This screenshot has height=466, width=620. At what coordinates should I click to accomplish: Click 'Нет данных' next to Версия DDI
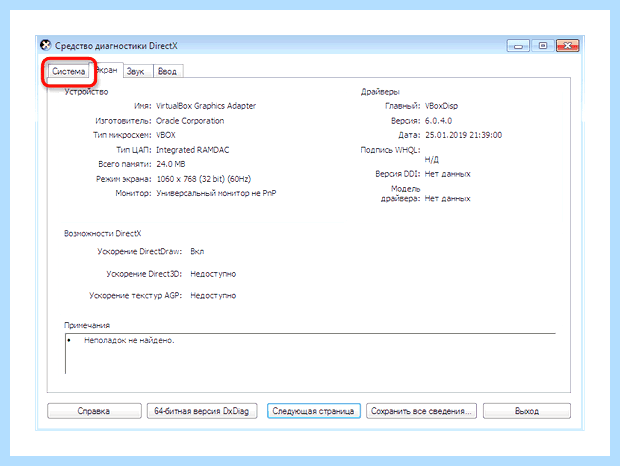[x=448, y=174]
